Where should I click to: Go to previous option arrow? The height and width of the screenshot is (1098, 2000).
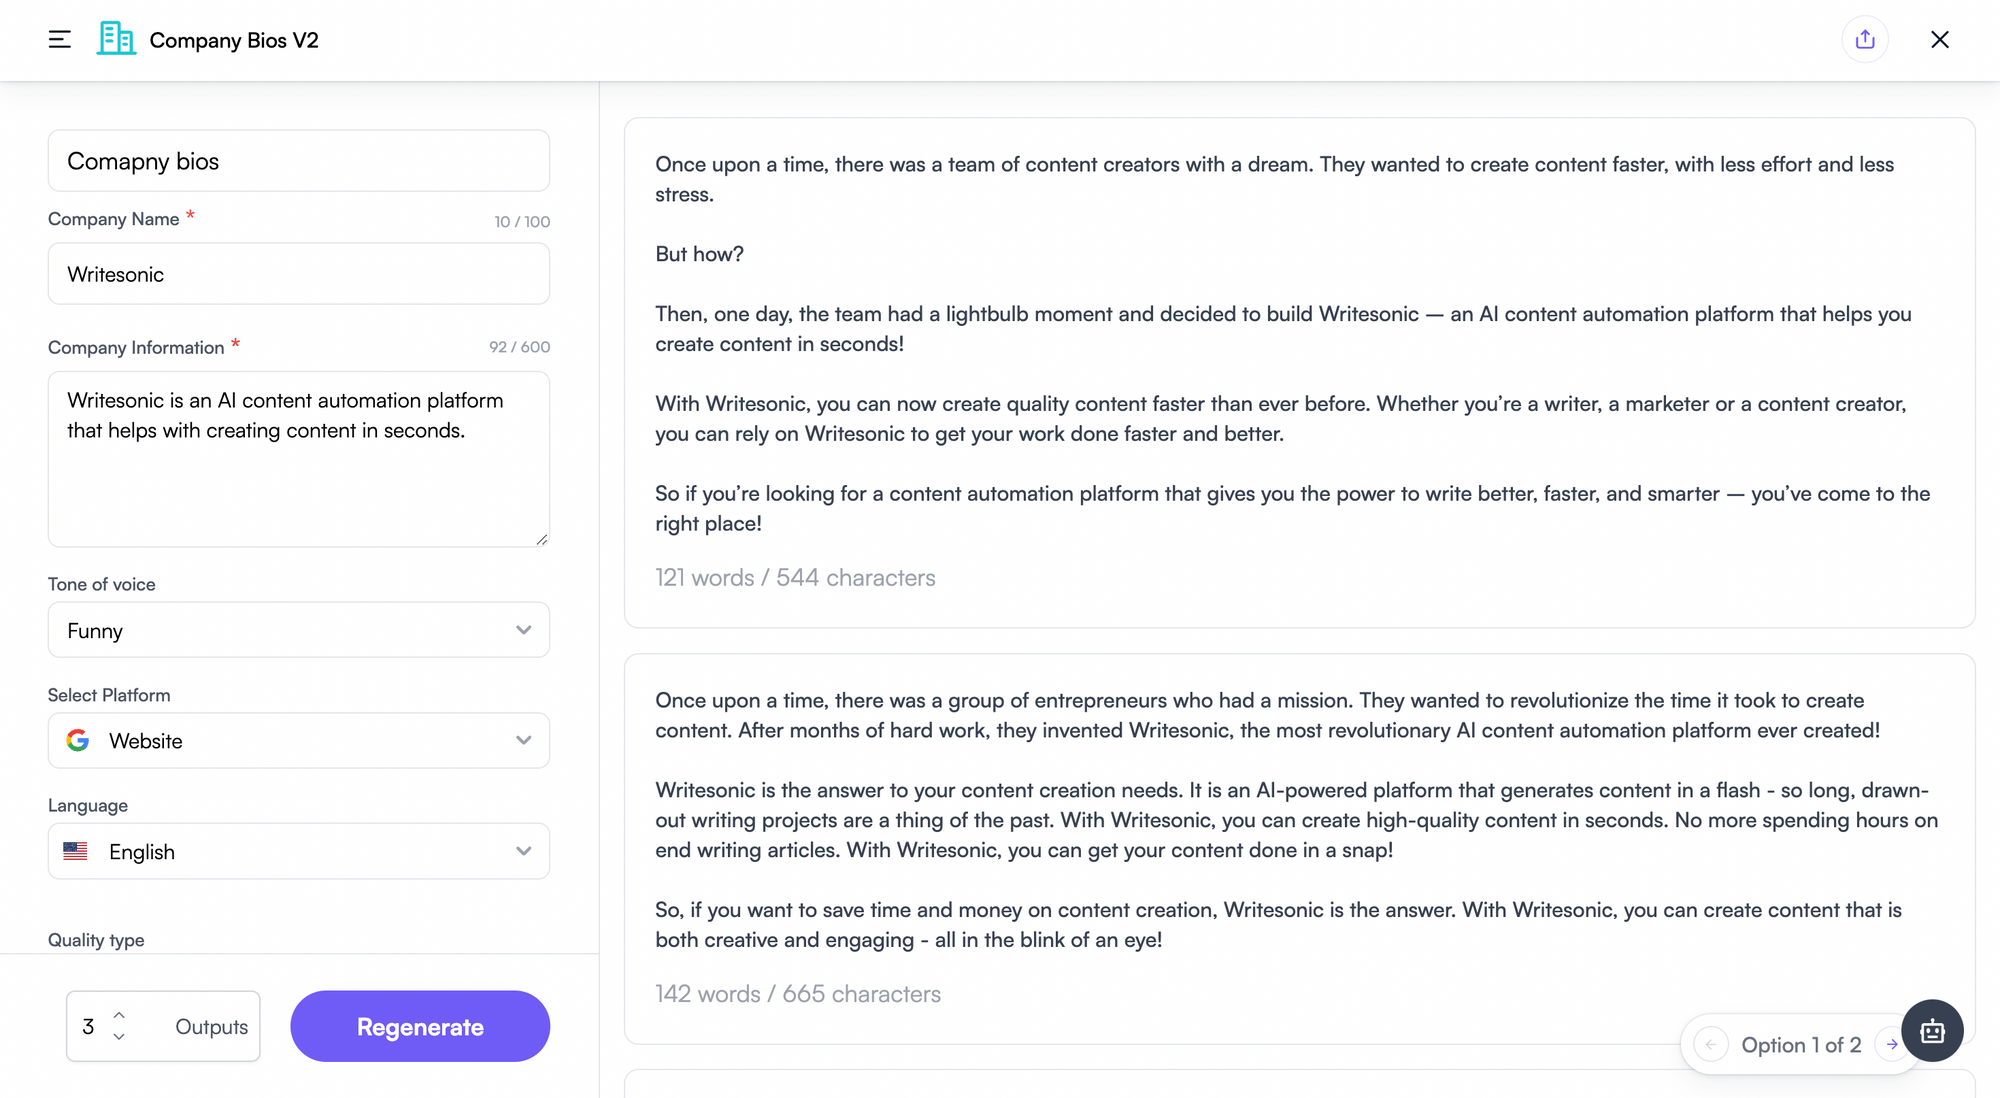click(1711, 1045)
